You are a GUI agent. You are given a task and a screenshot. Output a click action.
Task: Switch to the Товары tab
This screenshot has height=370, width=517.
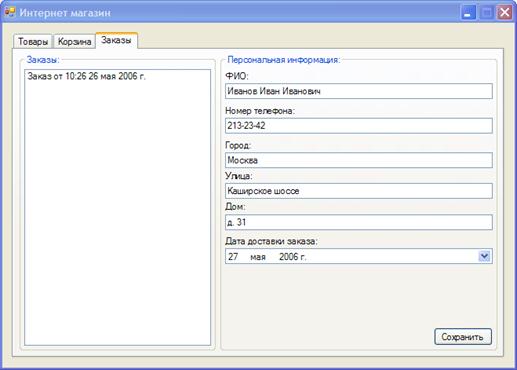(x=33, y=42)
